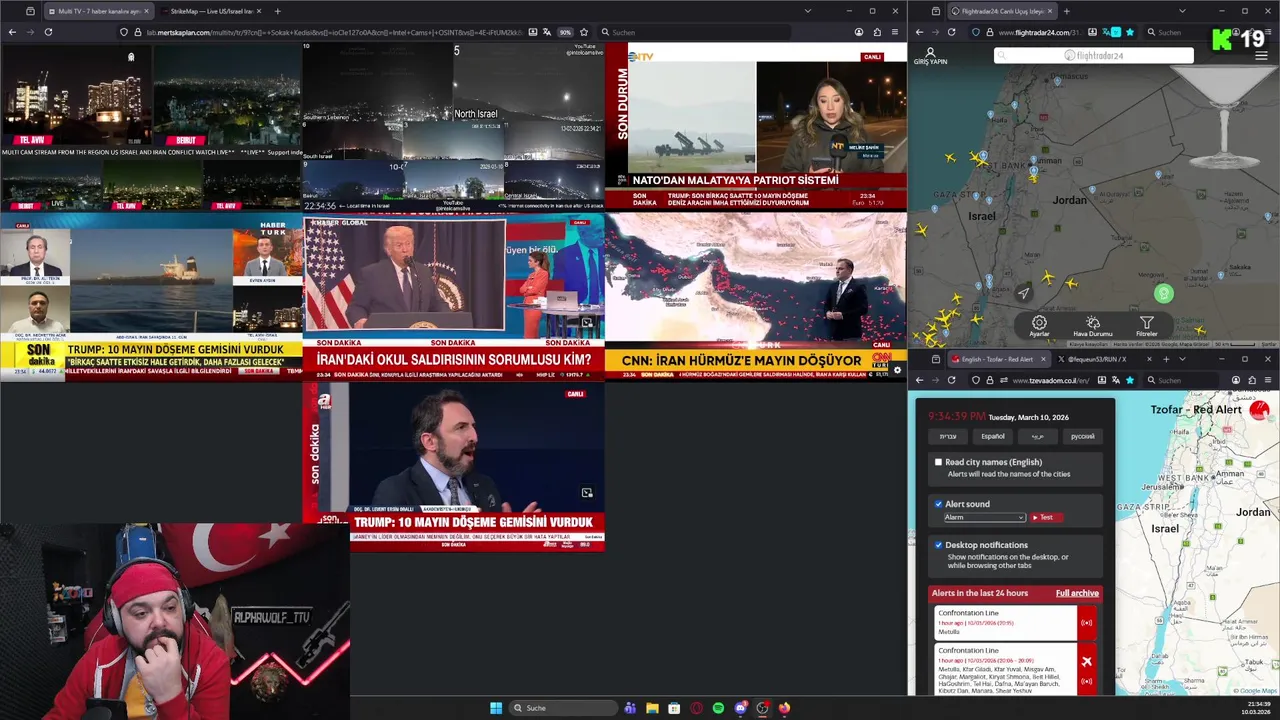Select CNN Türk Hürmüz map video tile
1280x720 pixels.
click(x=756, y=296)
